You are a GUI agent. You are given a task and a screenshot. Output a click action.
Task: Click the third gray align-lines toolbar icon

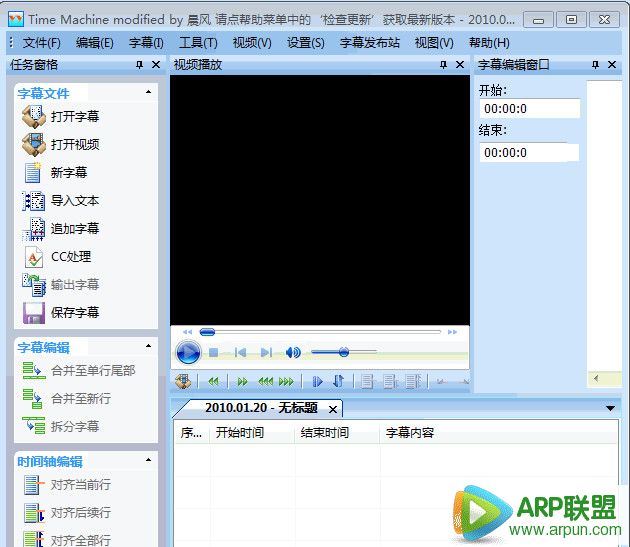(413, 381)
